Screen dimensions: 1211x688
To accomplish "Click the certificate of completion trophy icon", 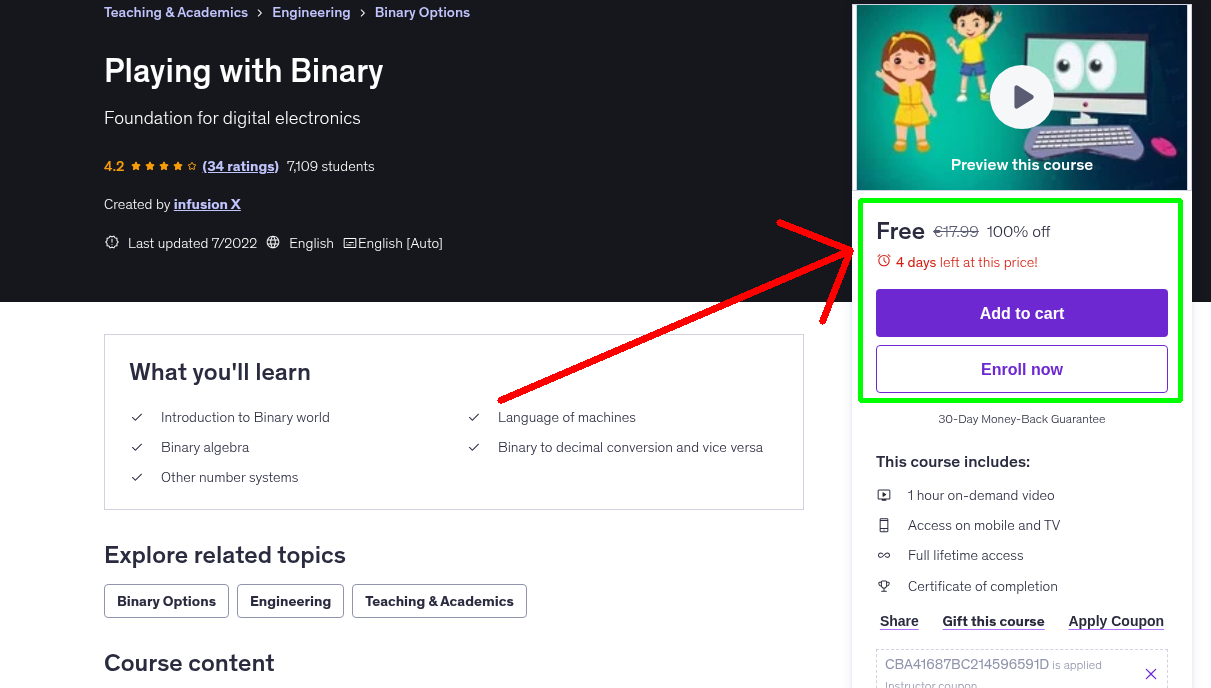I will click(x=884, y=586).
